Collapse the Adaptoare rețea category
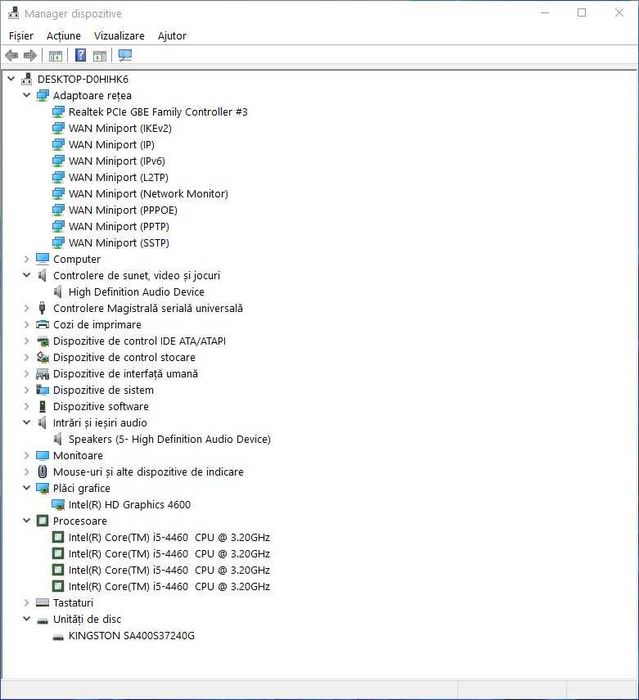 (x=27, y=96)
